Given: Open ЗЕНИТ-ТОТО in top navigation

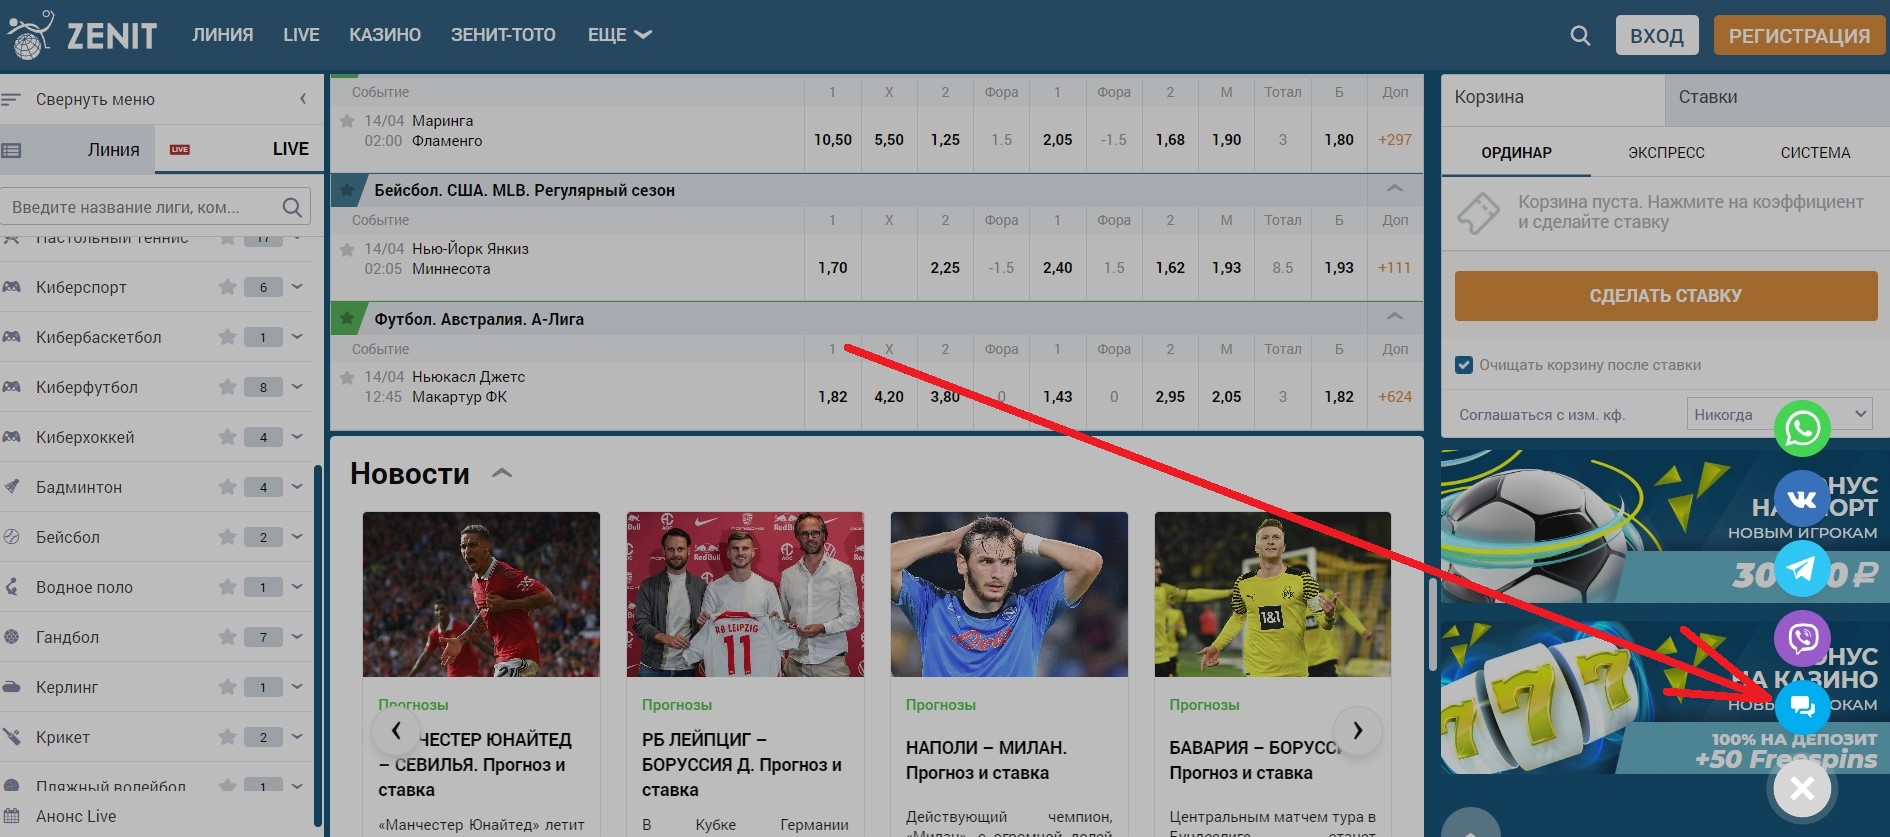Looking at the screenshot, I should point(503,35).
